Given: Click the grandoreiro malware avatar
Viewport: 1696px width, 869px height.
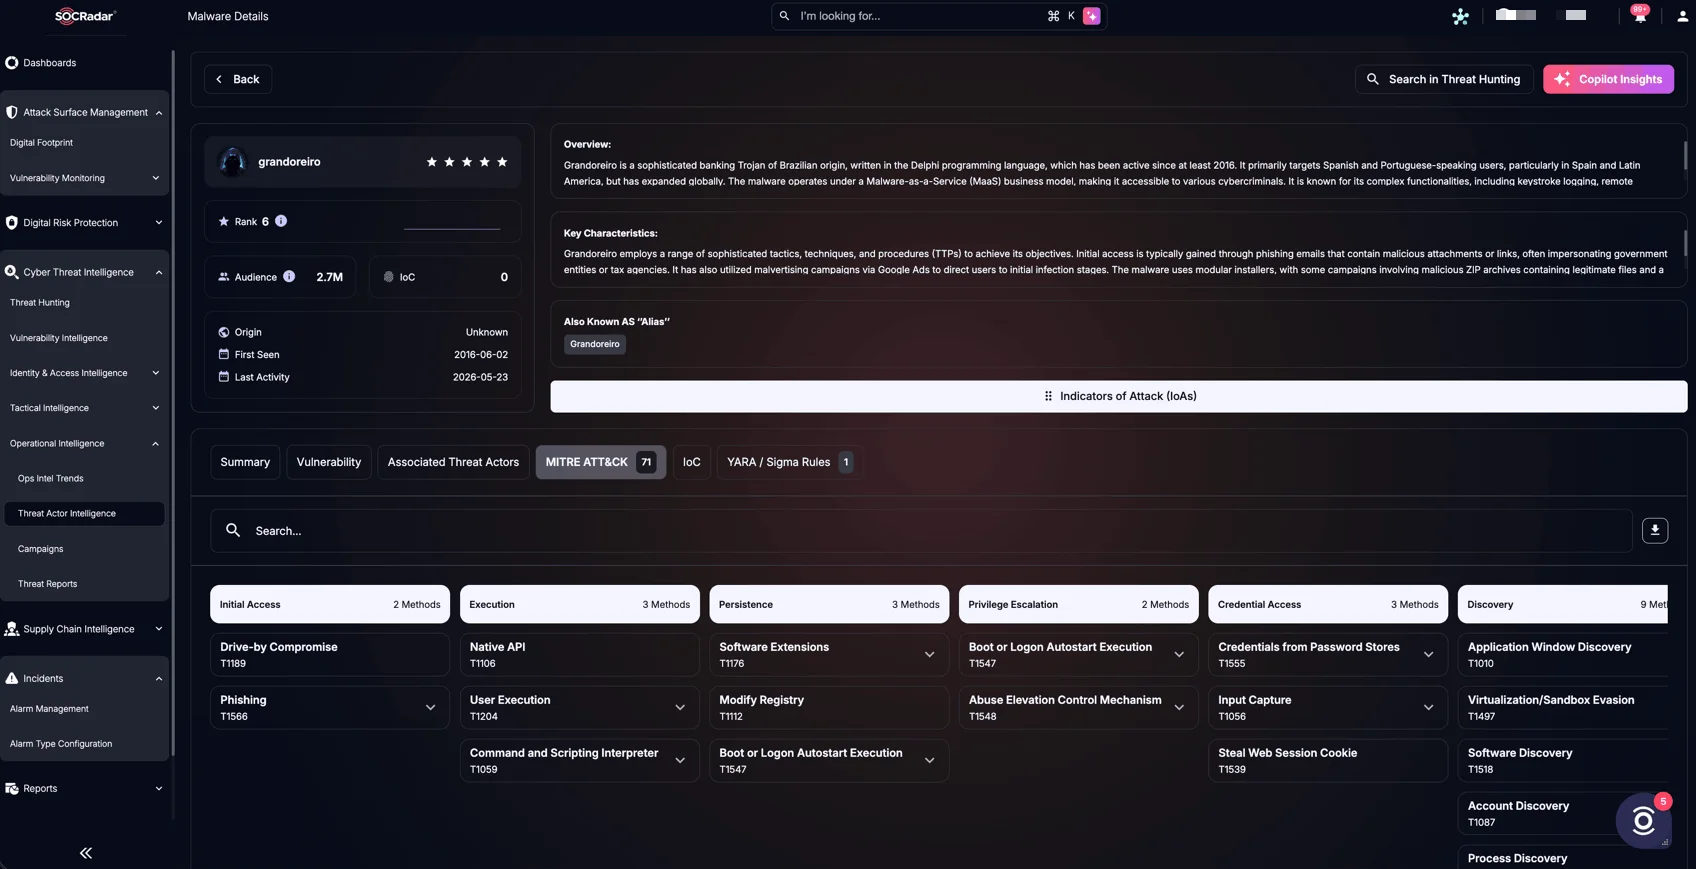Looking at the screenshot, I should [x=232, y=162].
